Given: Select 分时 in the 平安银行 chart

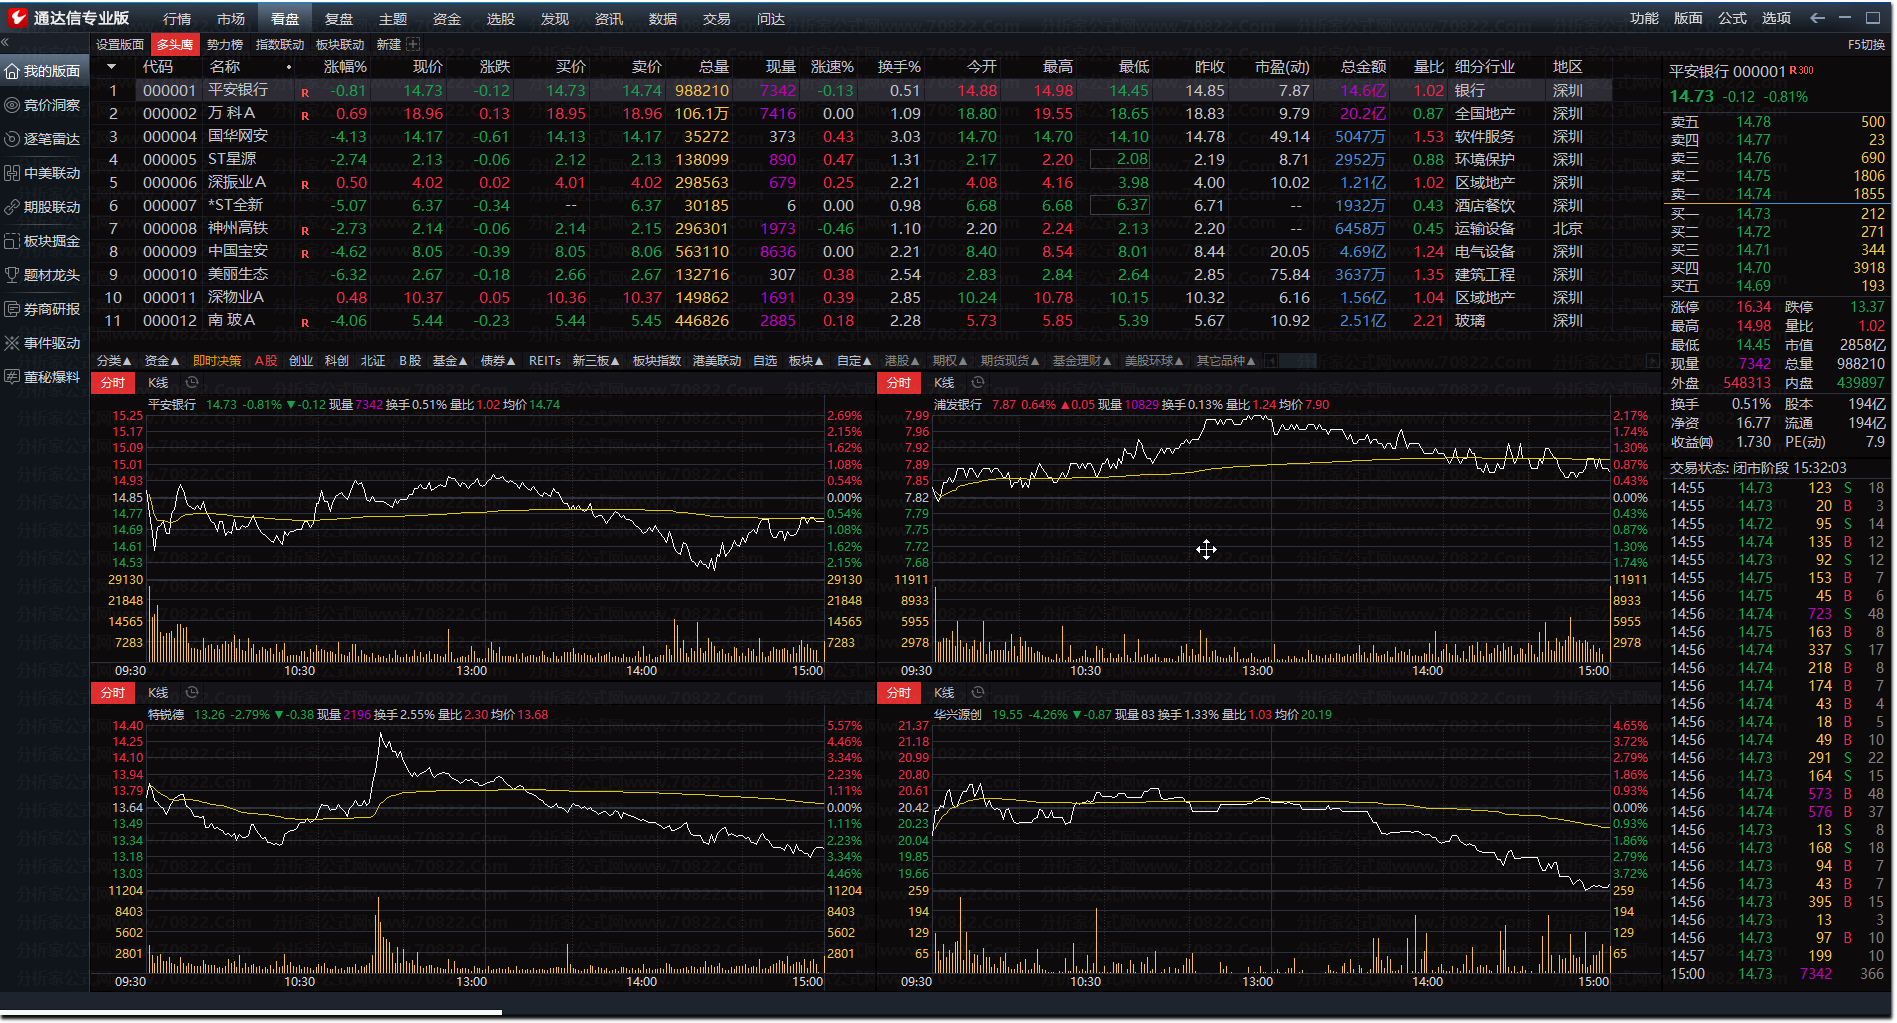Looking at the screenshot, I should click(113, 383).
